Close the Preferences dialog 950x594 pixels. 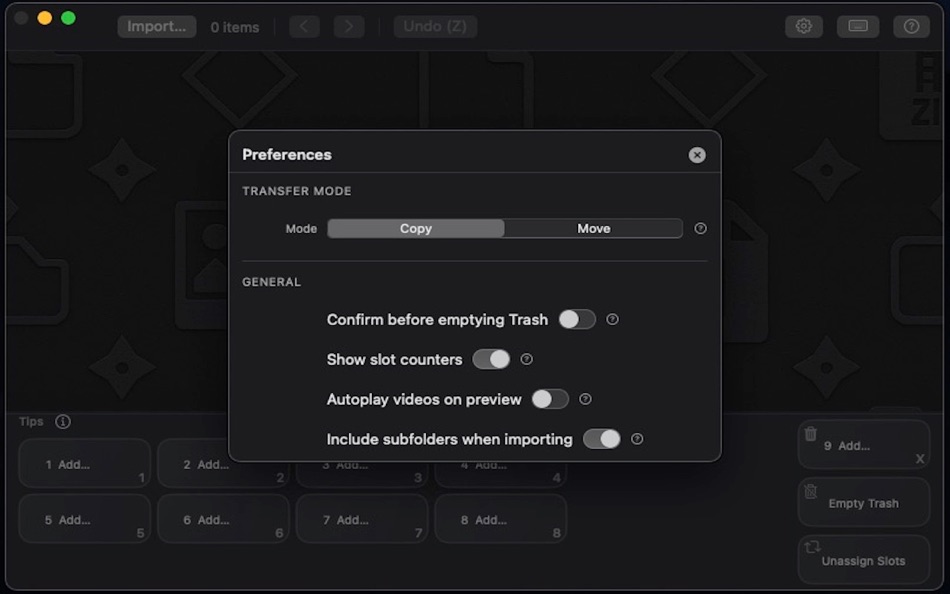697,155
